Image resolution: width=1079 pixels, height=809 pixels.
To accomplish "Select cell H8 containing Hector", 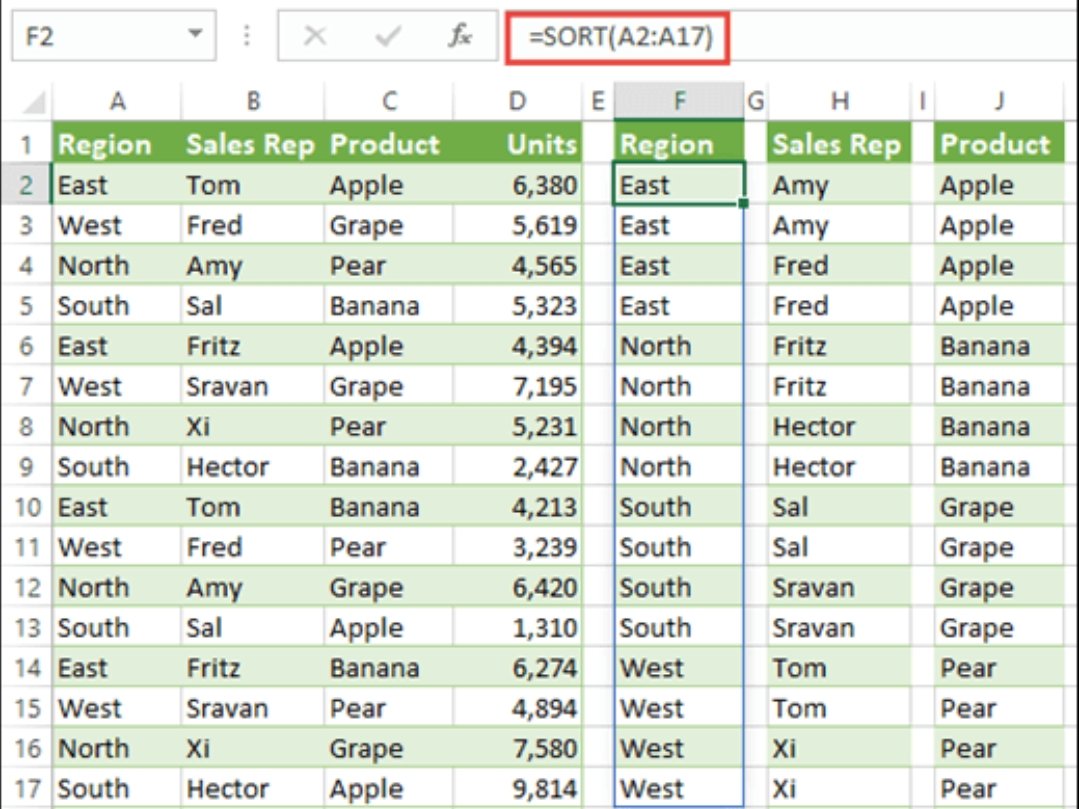I will [x=837, y=427].
